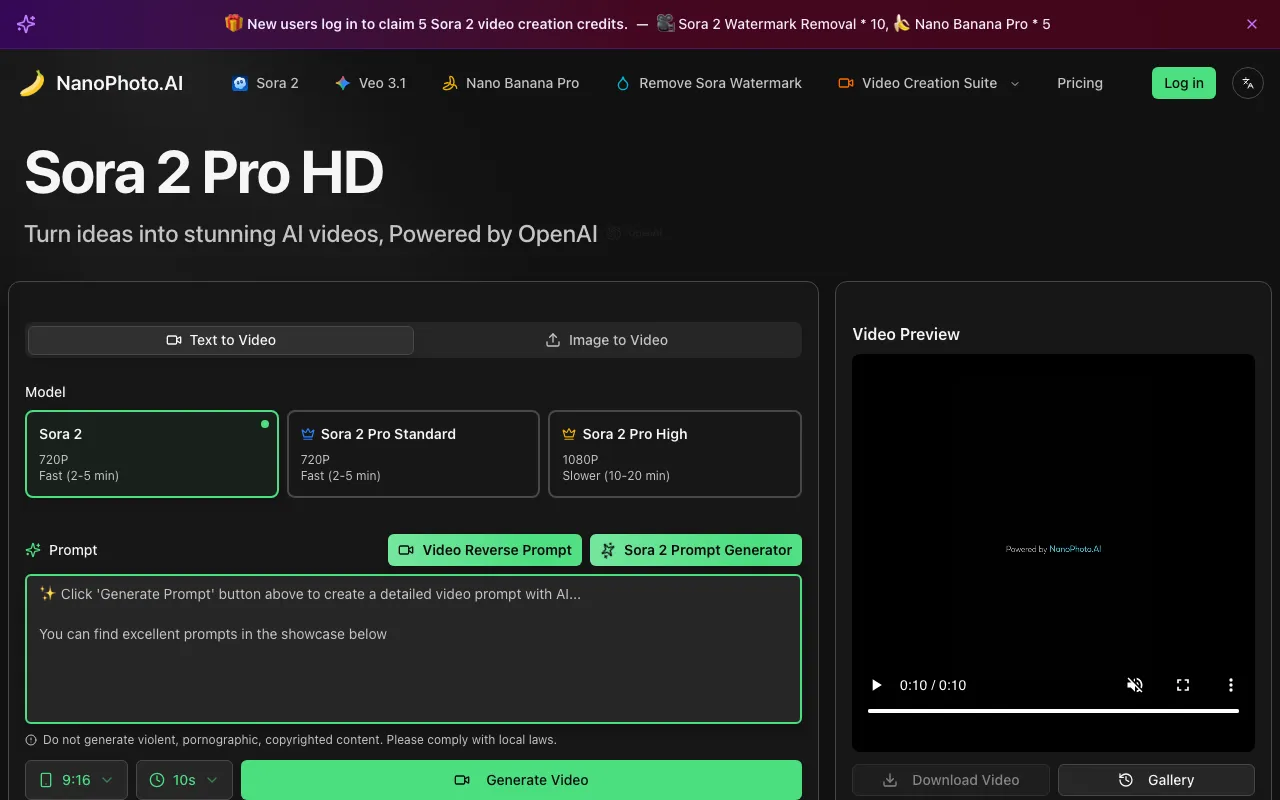This screenshot has width=1280, height=800.
Task: Click the content policy warning text
Action: point(300,740)
